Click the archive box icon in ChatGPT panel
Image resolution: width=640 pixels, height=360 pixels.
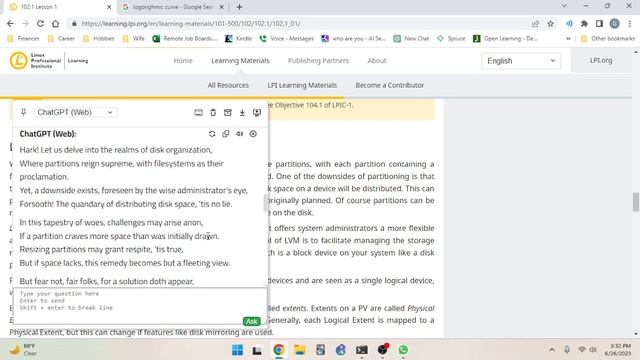click(228, 113)
